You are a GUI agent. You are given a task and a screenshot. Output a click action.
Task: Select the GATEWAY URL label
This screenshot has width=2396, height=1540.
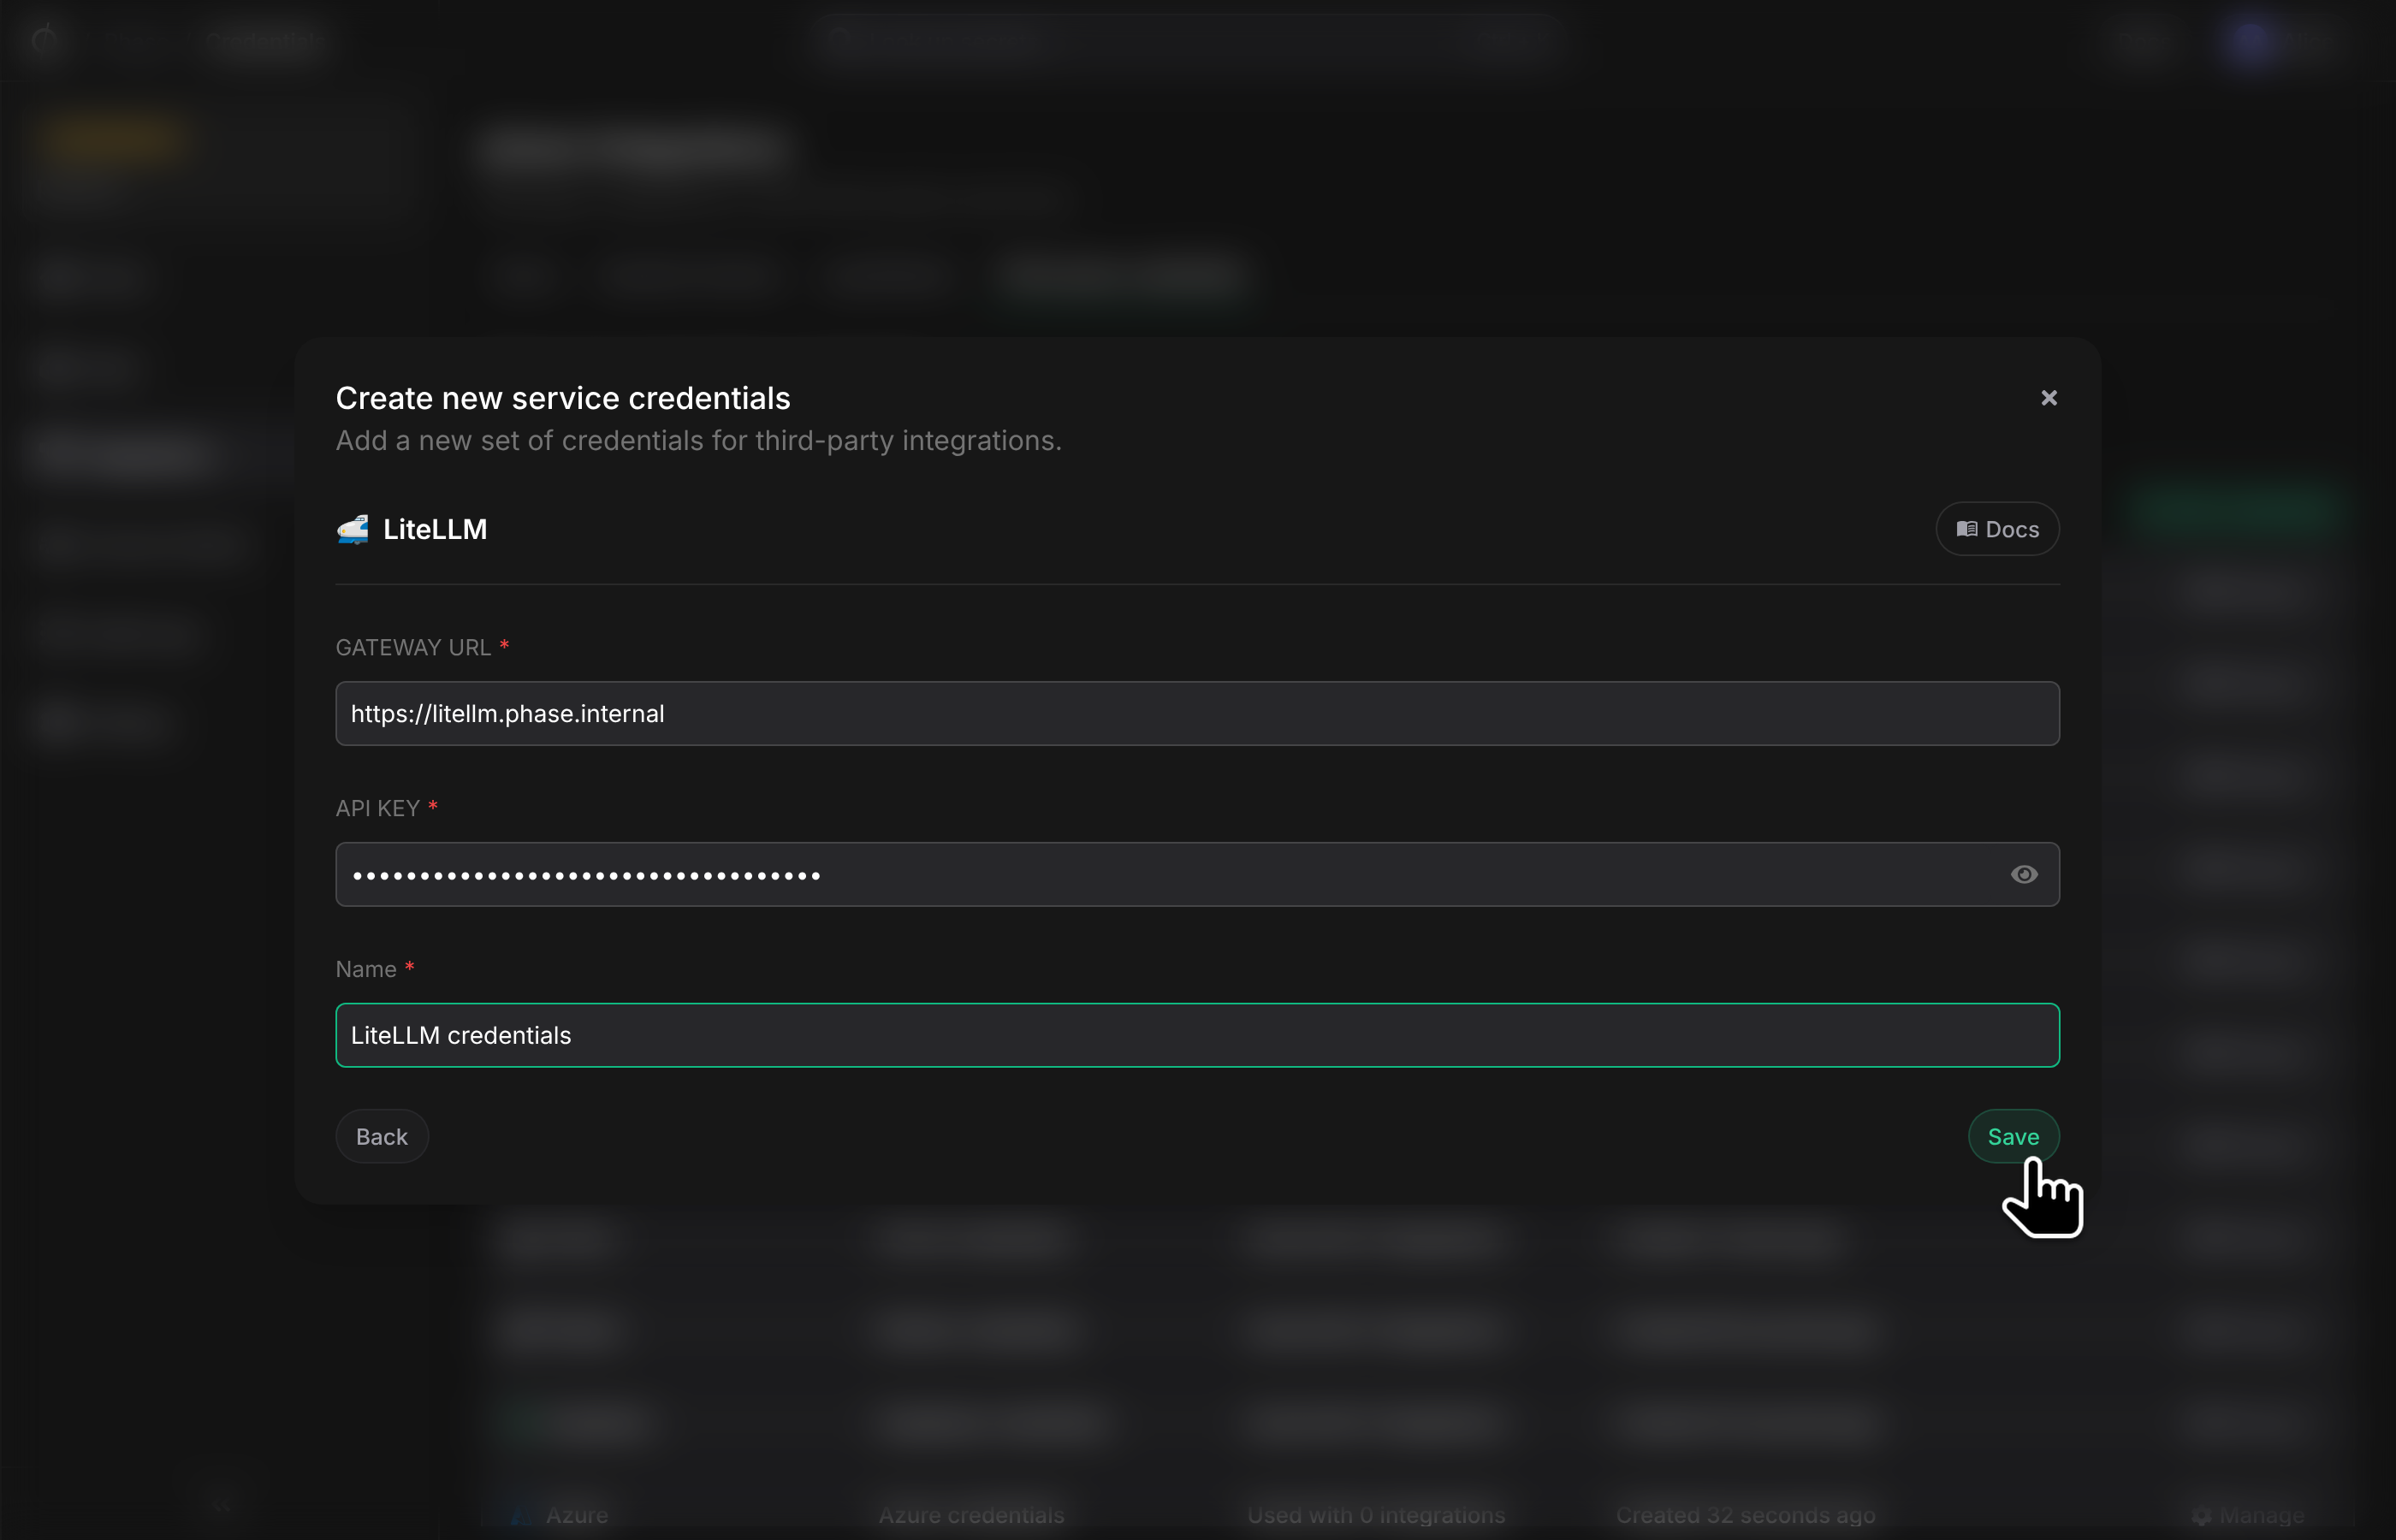point(413,648)
